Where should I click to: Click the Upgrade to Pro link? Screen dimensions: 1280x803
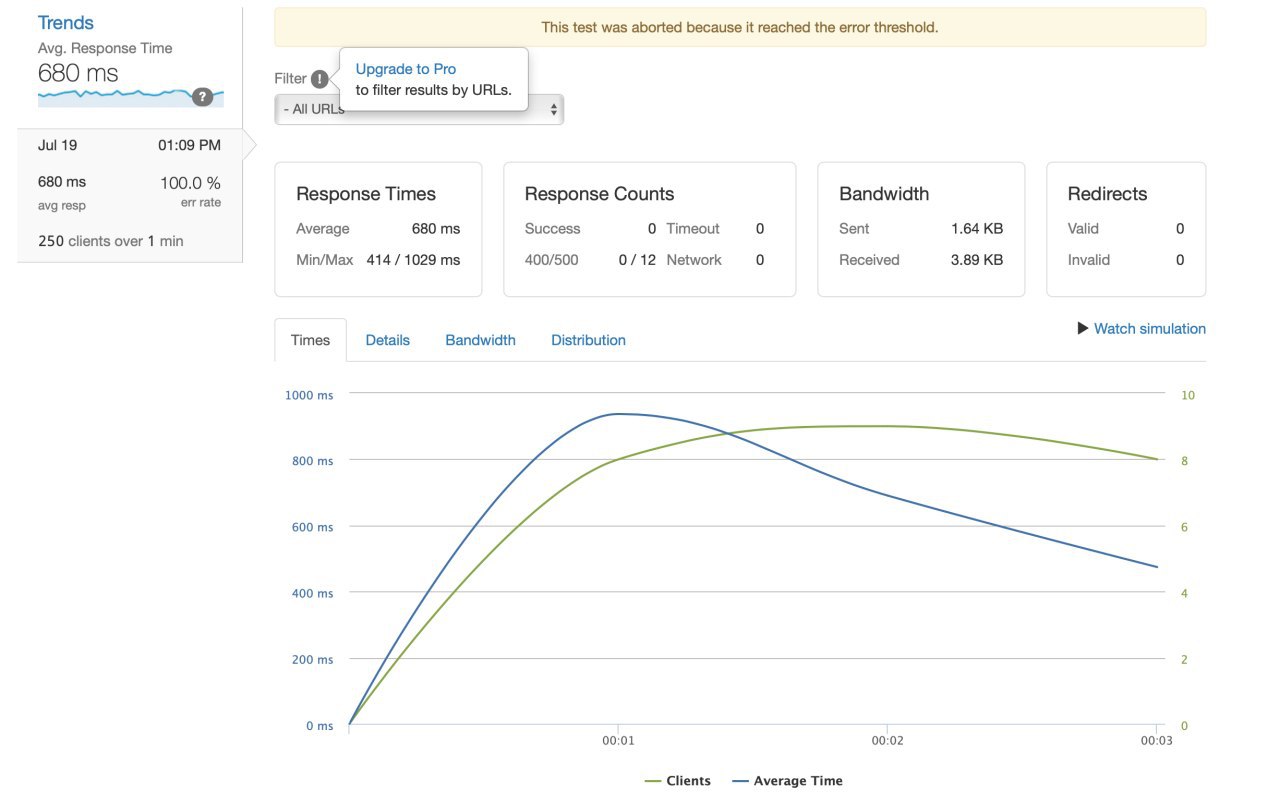coord(406,69)
